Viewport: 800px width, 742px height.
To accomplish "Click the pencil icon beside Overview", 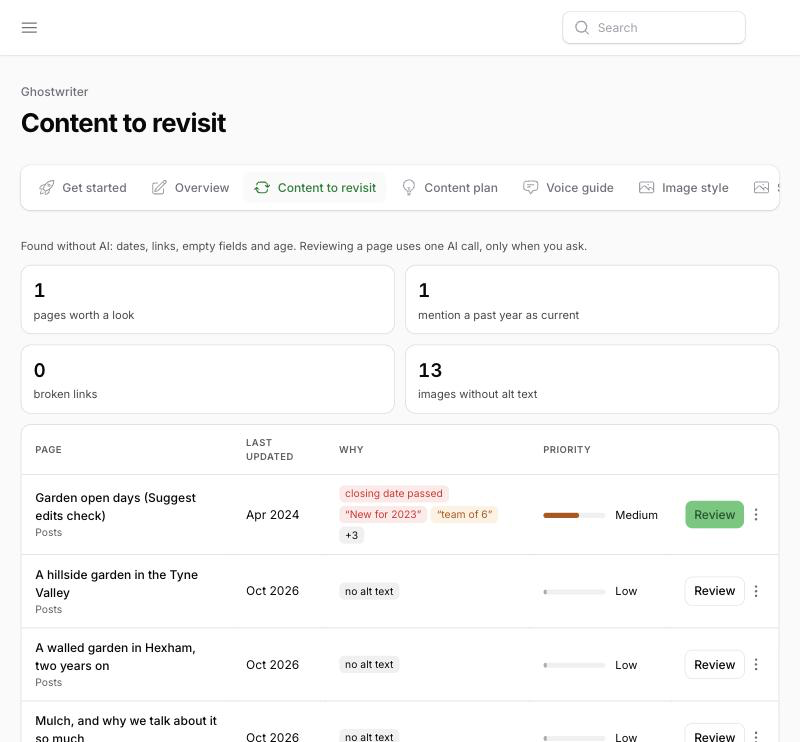I will (x=159, y=188).
